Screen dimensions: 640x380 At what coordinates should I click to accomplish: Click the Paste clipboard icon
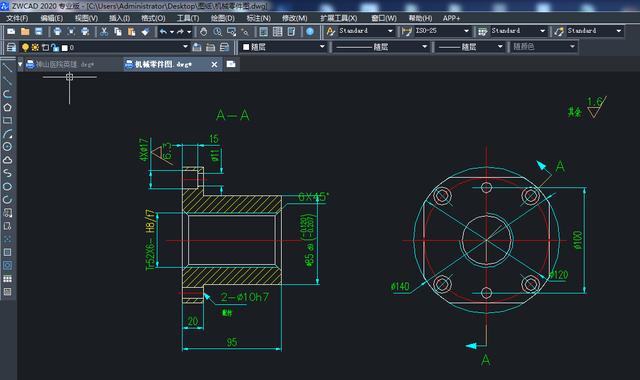tap(131, 31)
